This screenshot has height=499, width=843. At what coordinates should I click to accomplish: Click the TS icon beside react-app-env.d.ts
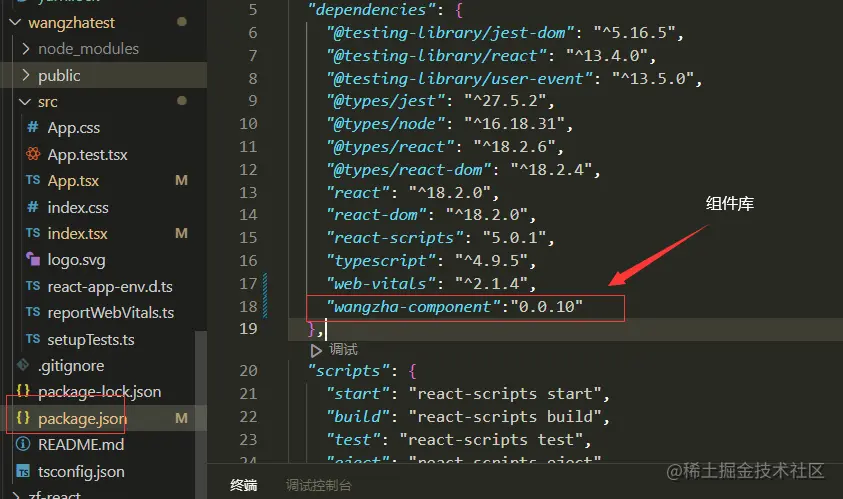(33, 286)
